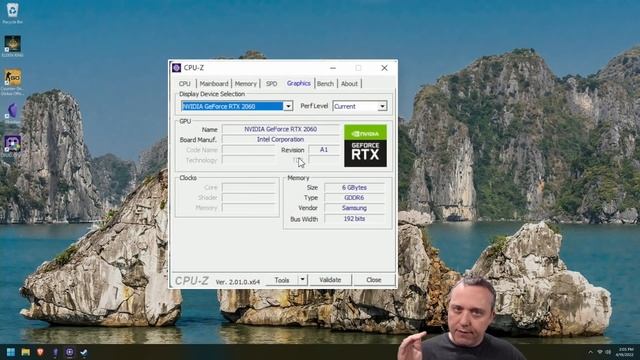Image resolution: width=640 pixels, height=360 pixels.
Task: Click the empty Shader clock field
Action: tap(249, 198)
